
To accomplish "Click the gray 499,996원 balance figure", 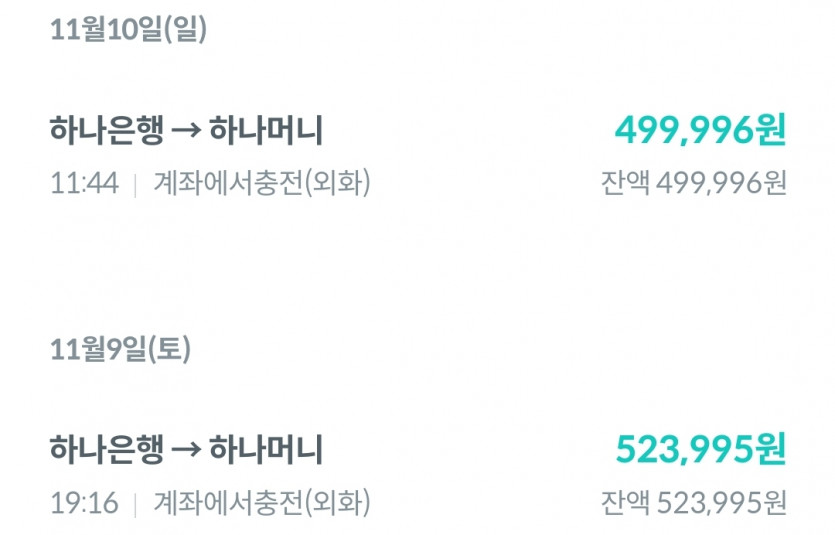I will click(x=721, y=184).
